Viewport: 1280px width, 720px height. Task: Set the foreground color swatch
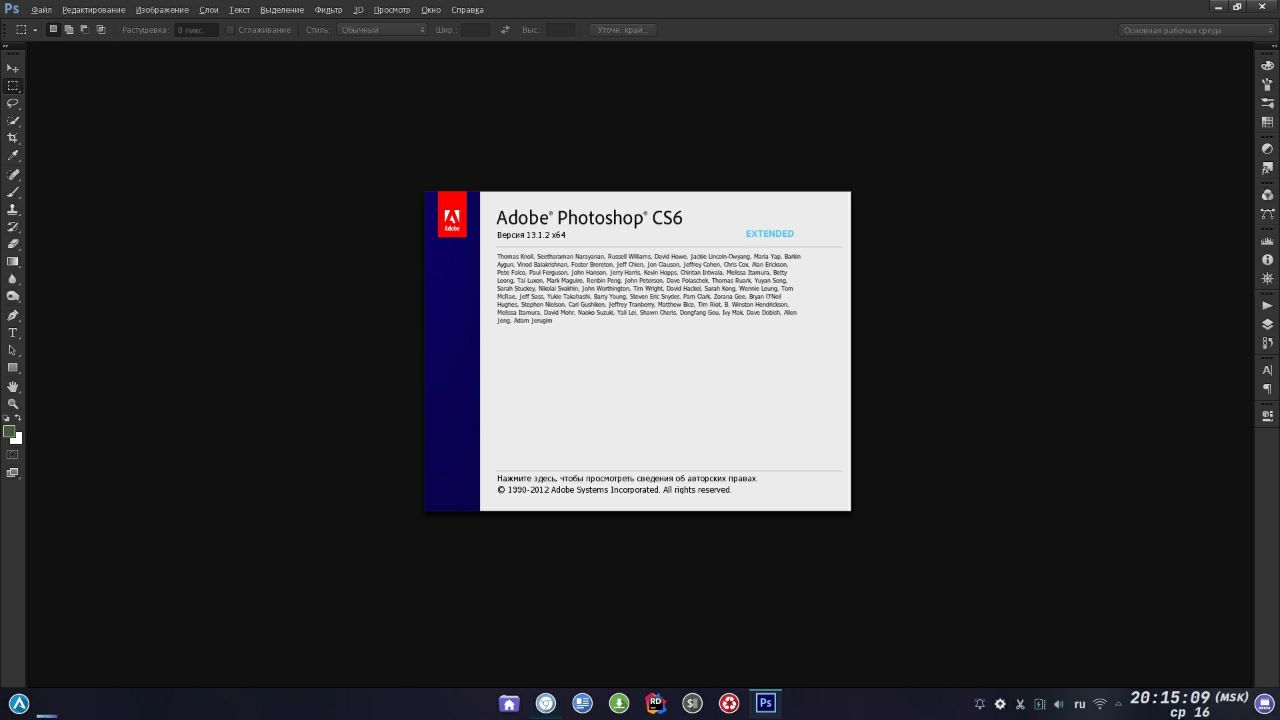9,432
